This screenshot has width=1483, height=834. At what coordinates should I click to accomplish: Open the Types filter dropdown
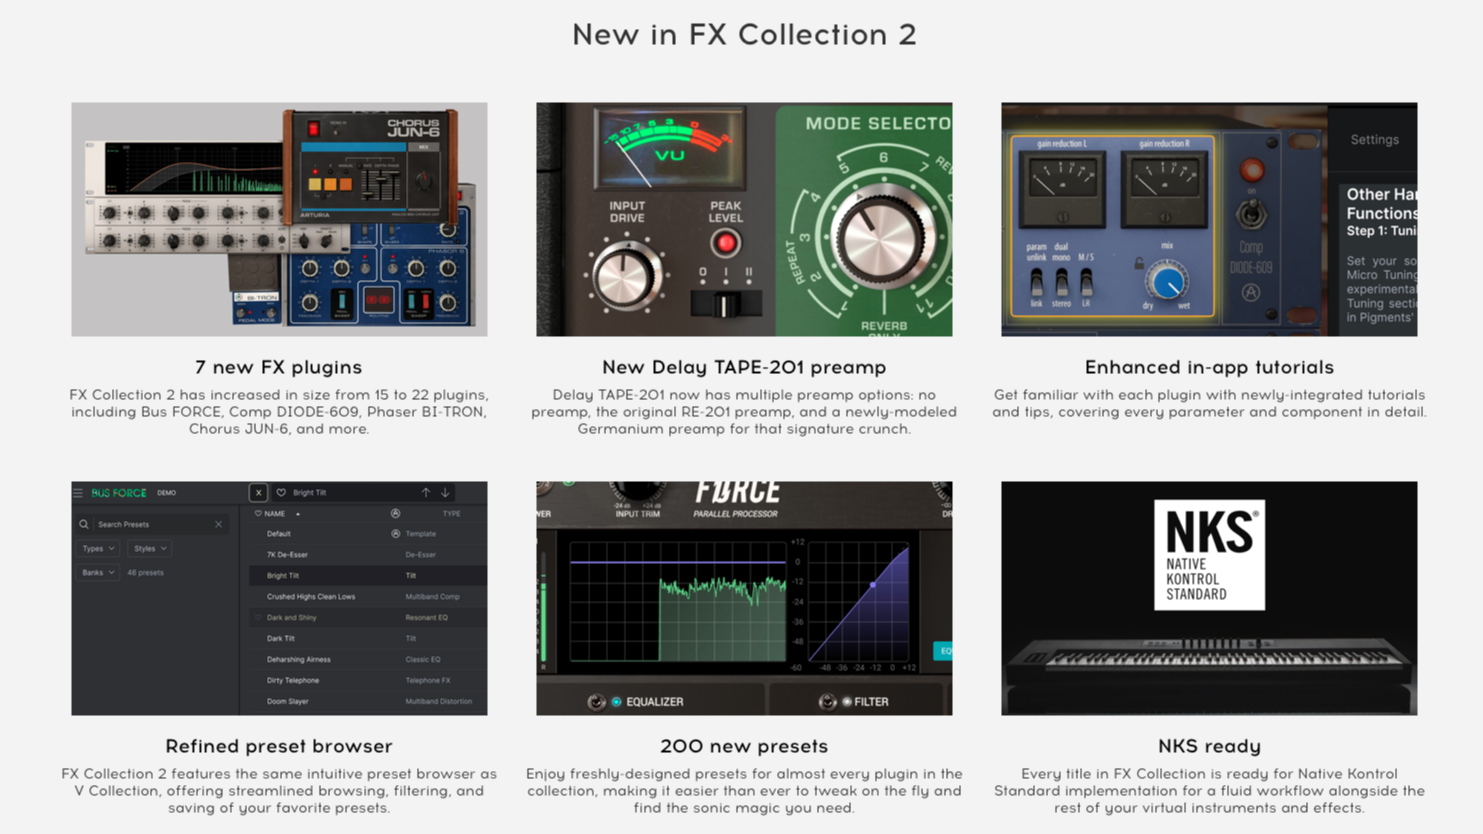[98, 549]
